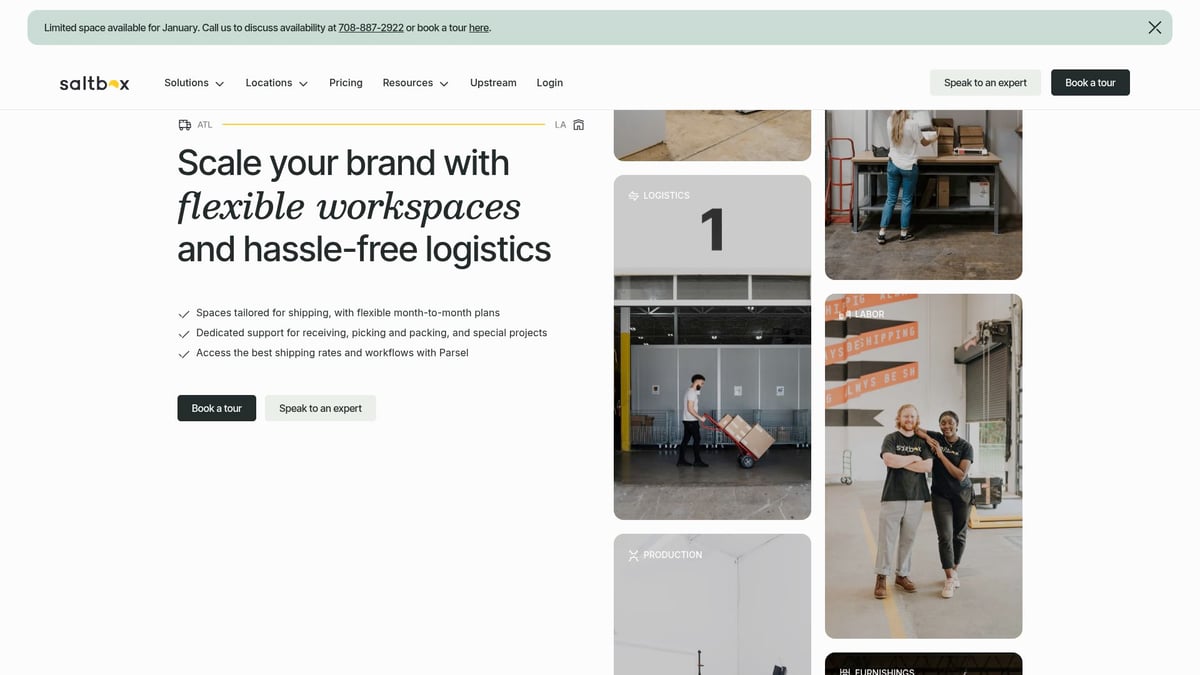Click the Book a tour button

[x=1090, y=82]
